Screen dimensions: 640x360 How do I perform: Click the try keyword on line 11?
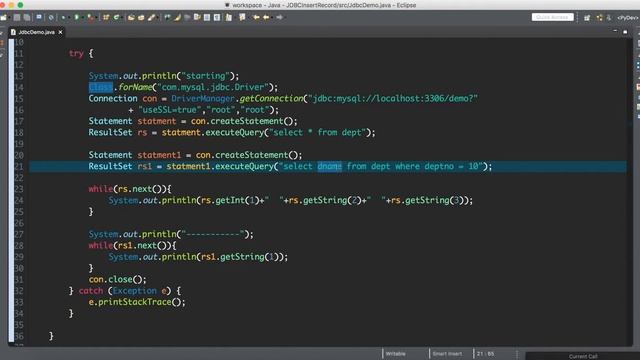click(x=76, y=53)
